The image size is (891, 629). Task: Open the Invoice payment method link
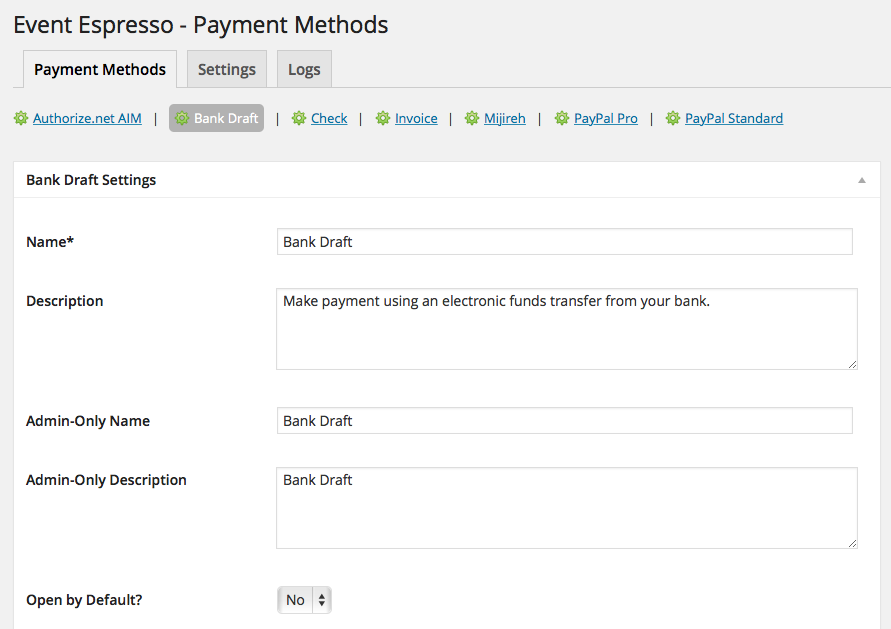pyautogui.click(x=416, y=118)
